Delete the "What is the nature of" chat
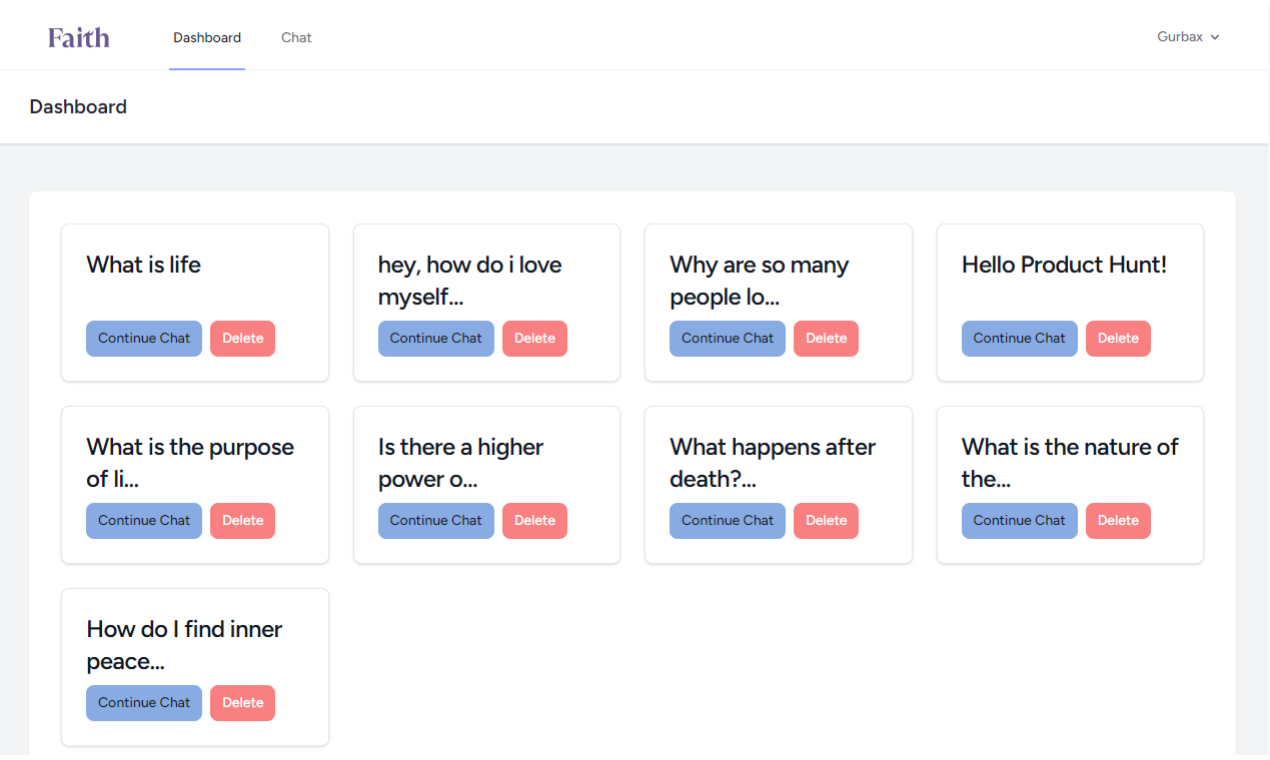 tap(1118, 520)
